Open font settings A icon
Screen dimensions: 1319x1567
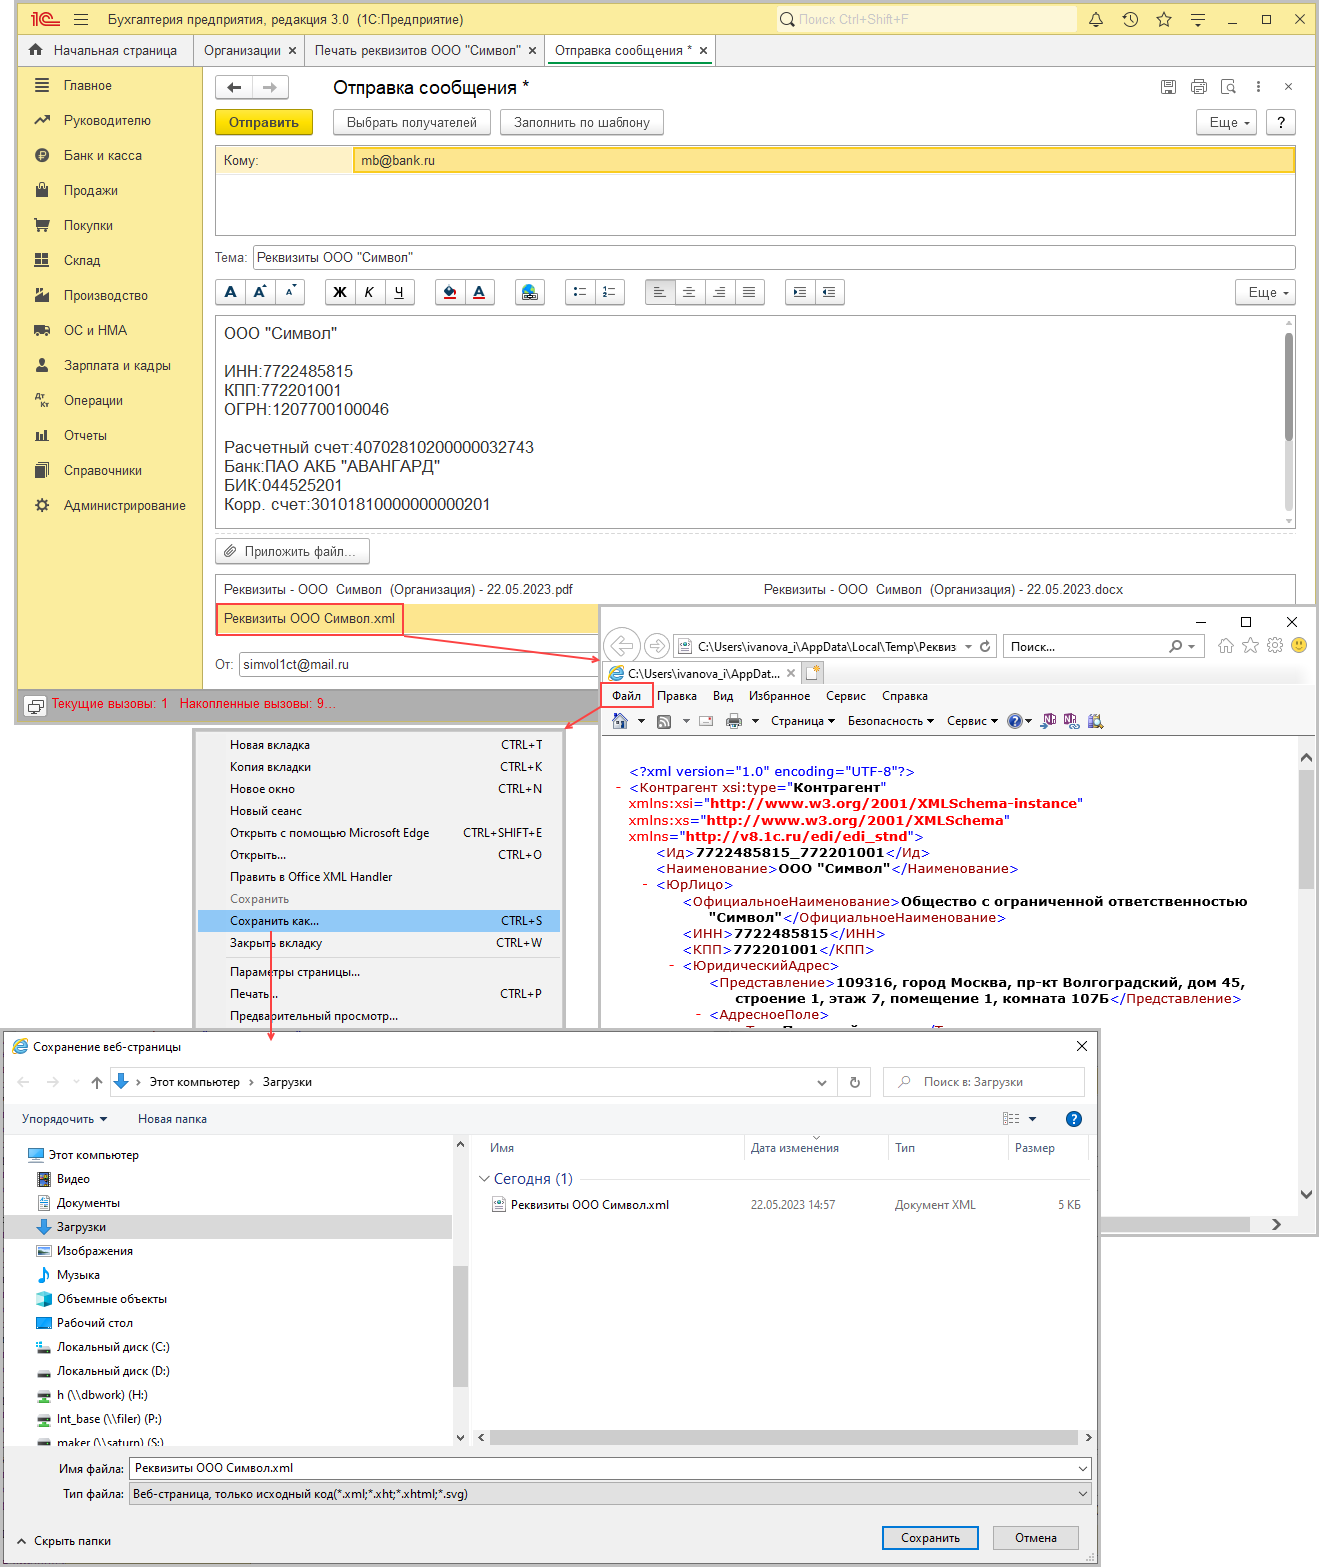[231, 292]
